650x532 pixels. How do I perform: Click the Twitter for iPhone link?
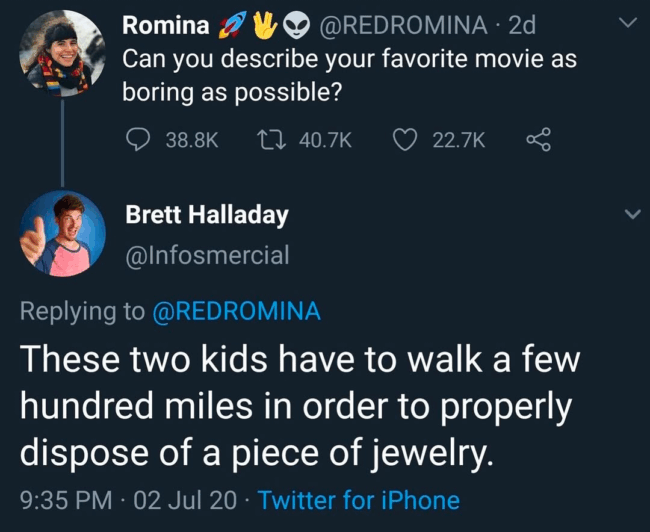click(x=358, y=500)
